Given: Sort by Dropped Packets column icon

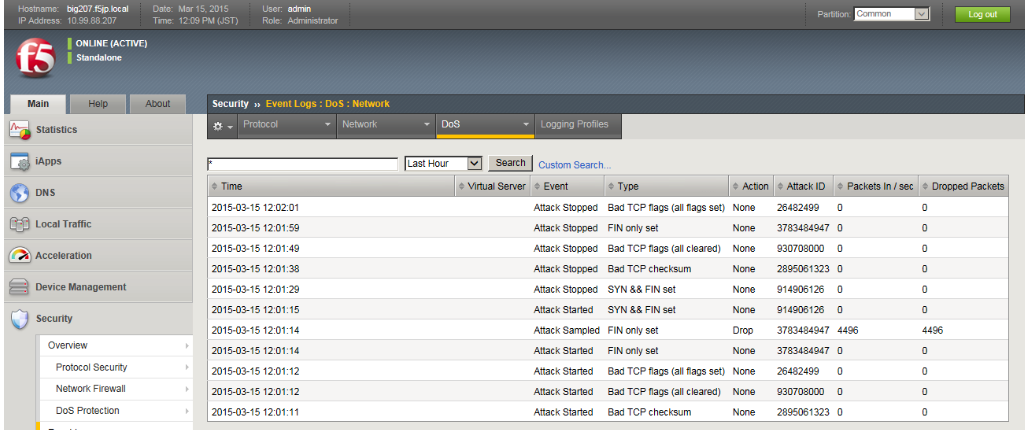Looking at the screenshot, I should pos(925,187).
